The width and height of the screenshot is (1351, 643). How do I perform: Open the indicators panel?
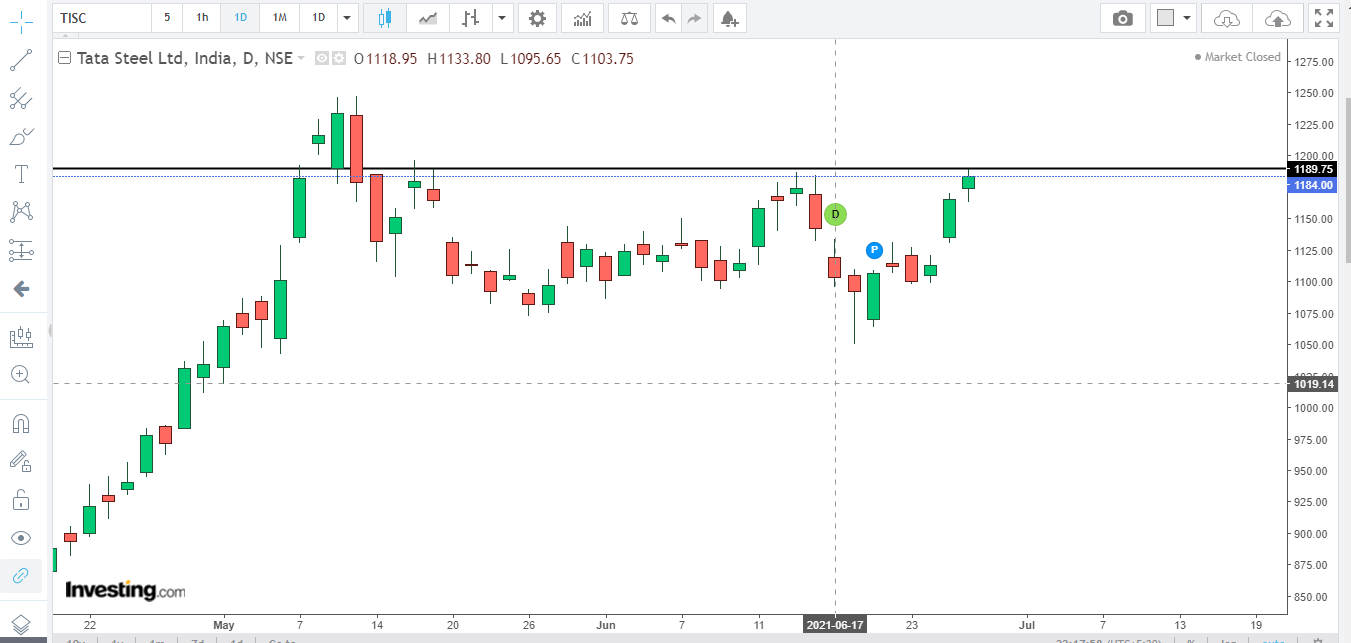click(582, 18)
